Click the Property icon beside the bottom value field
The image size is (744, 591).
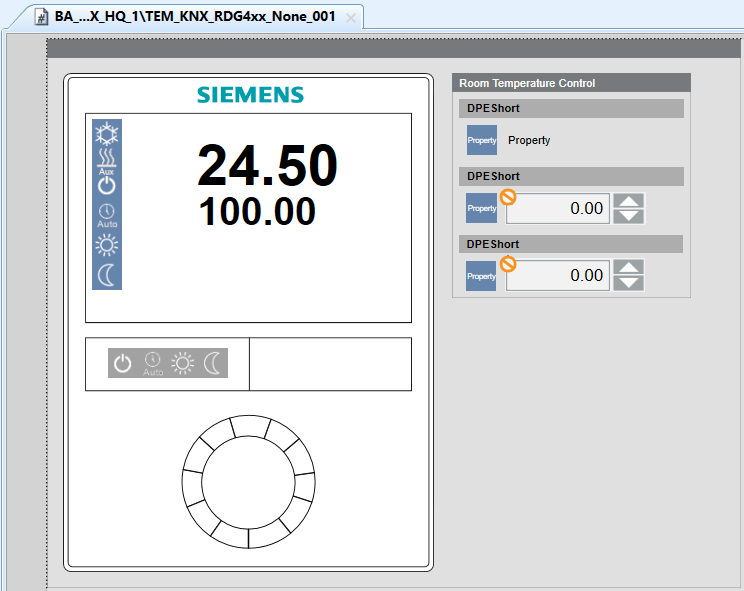coord(481,275)
